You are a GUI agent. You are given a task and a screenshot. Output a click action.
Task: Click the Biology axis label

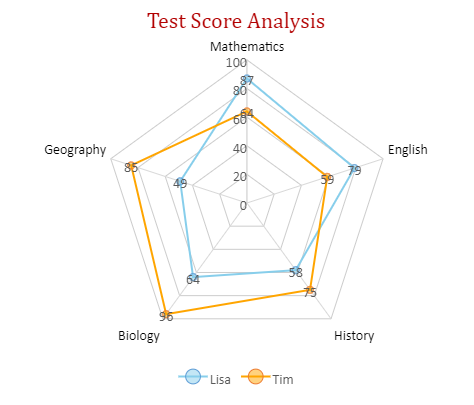click(139, 336)
